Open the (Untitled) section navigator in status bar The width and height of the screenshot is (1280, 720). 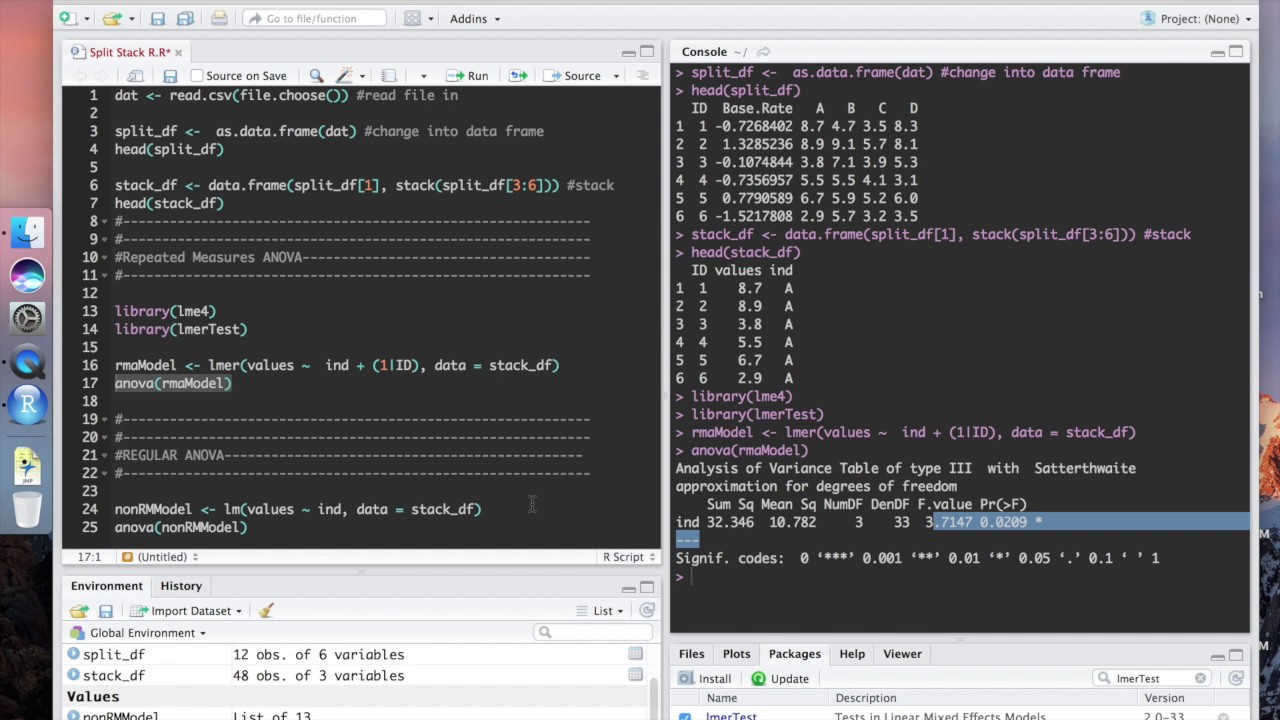(x=160, y=557)
